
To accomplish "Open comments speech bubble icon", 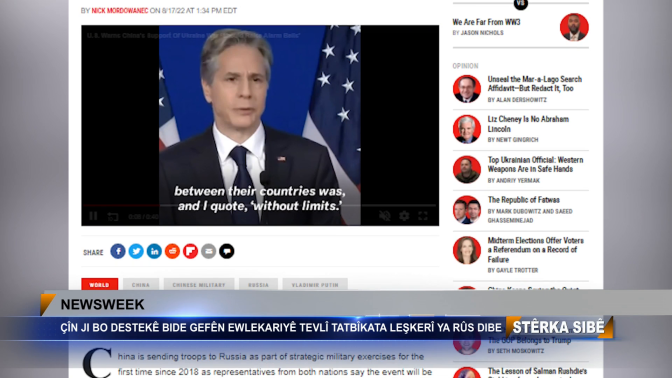I will pos(227,251).
